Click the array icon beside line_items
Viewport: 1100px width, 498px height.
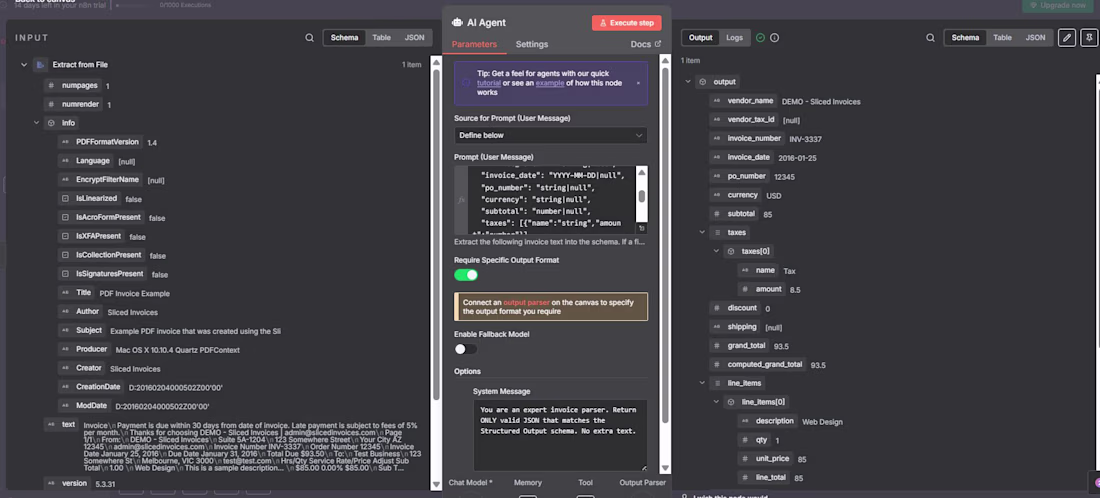click(717, 383)
